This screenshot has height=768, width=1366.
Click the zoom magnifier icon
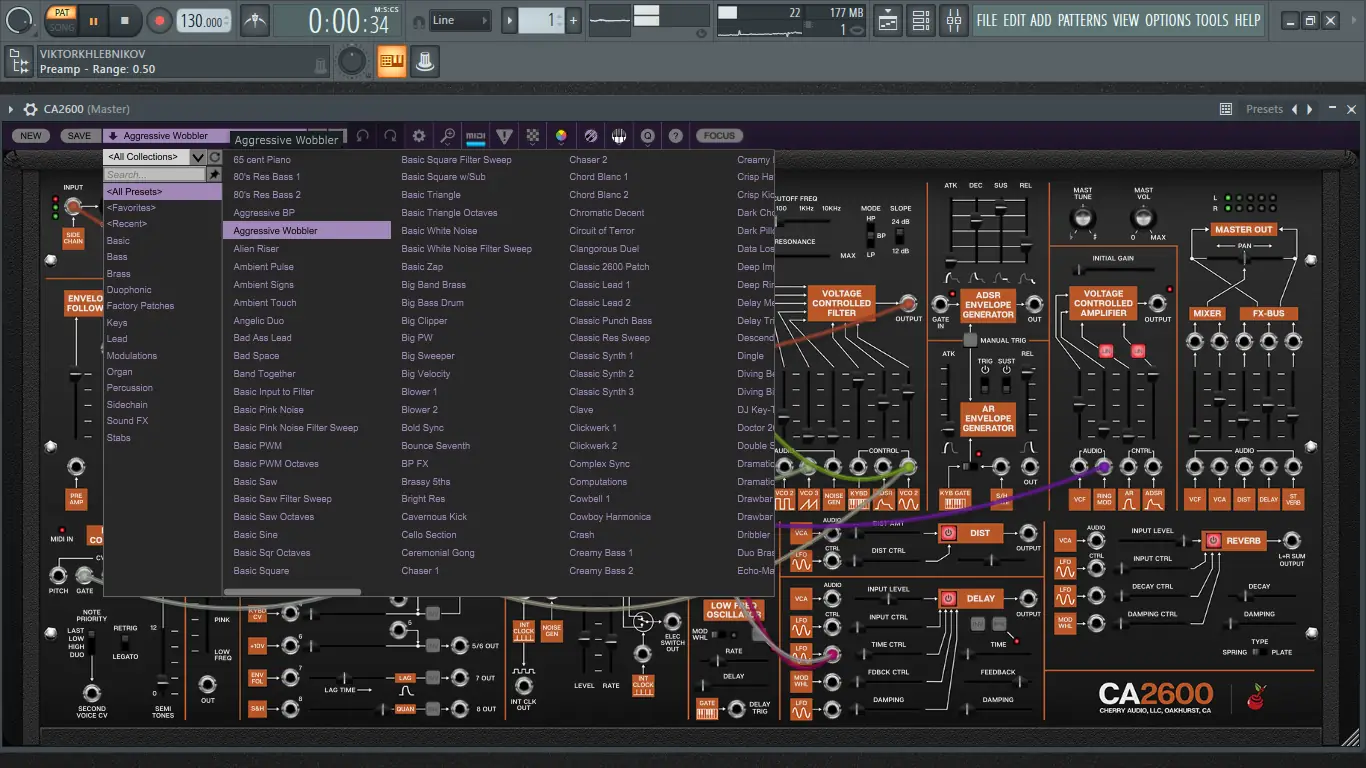point(448,136)
